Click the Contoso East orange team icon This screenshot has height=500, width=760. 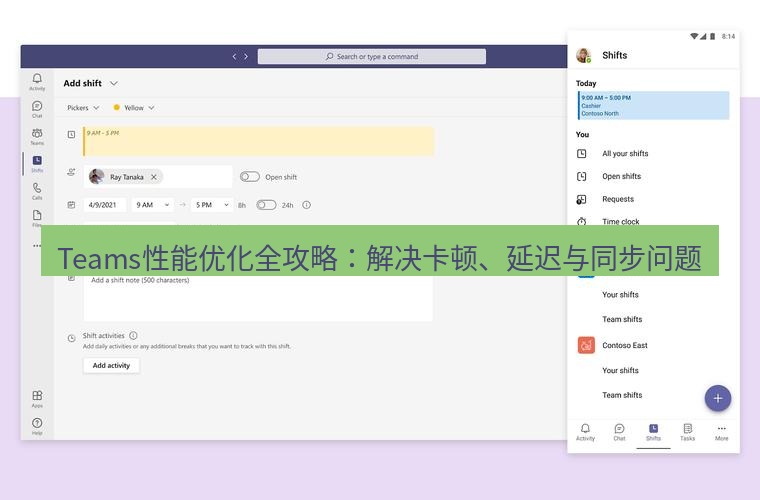click(x=586, y=345)
